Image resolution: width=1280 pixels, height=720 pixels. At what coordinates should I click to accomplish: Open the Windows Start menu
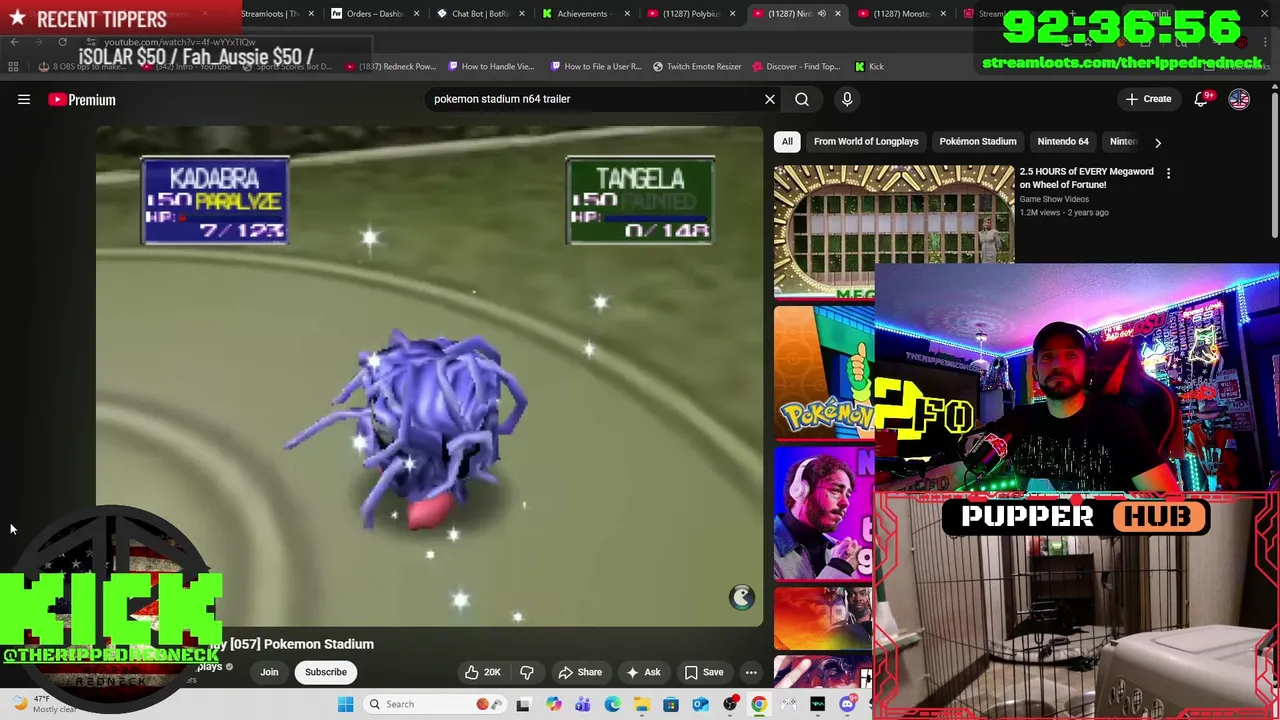[345, 704]
